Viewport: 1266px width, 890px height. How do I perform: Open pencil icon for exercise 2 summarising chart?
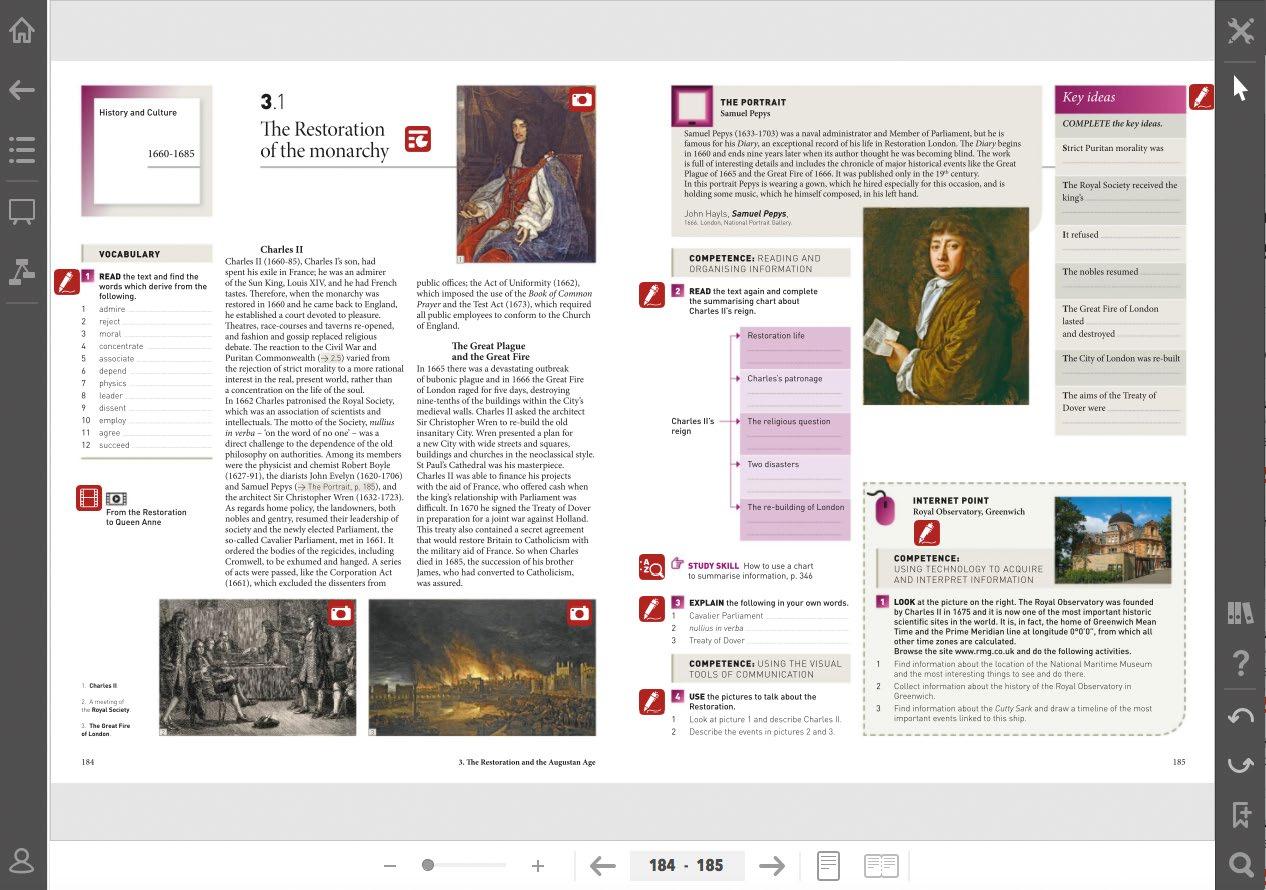pos(652,296)
